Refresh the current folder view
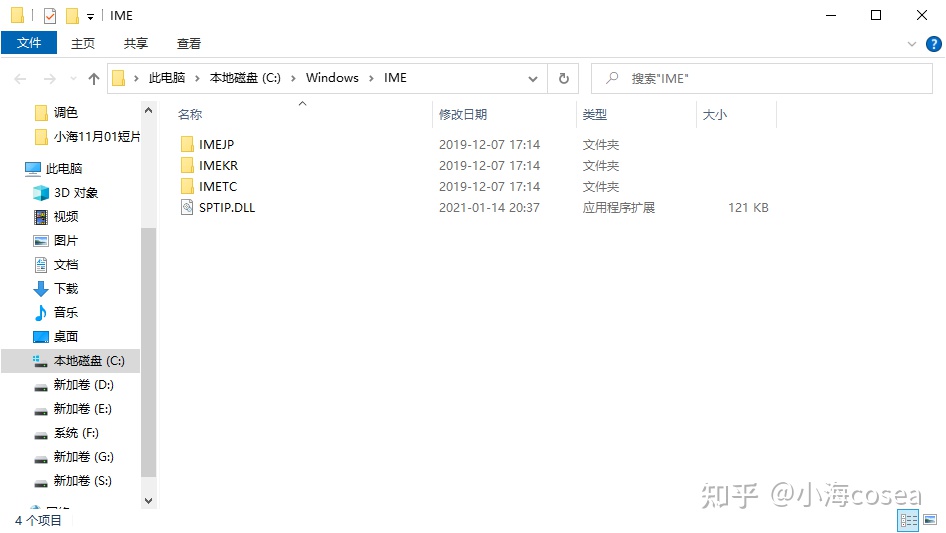 (563, 78)
